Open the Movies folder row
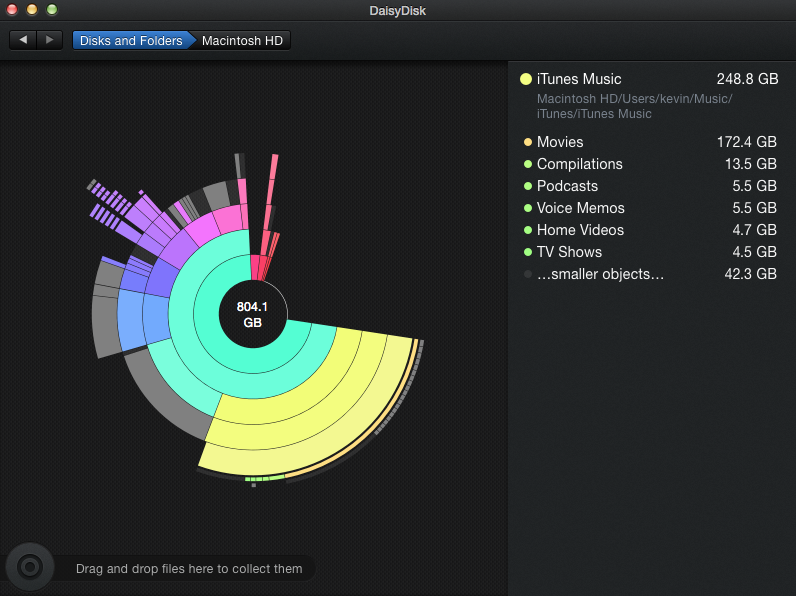 (x=650, y=142)
